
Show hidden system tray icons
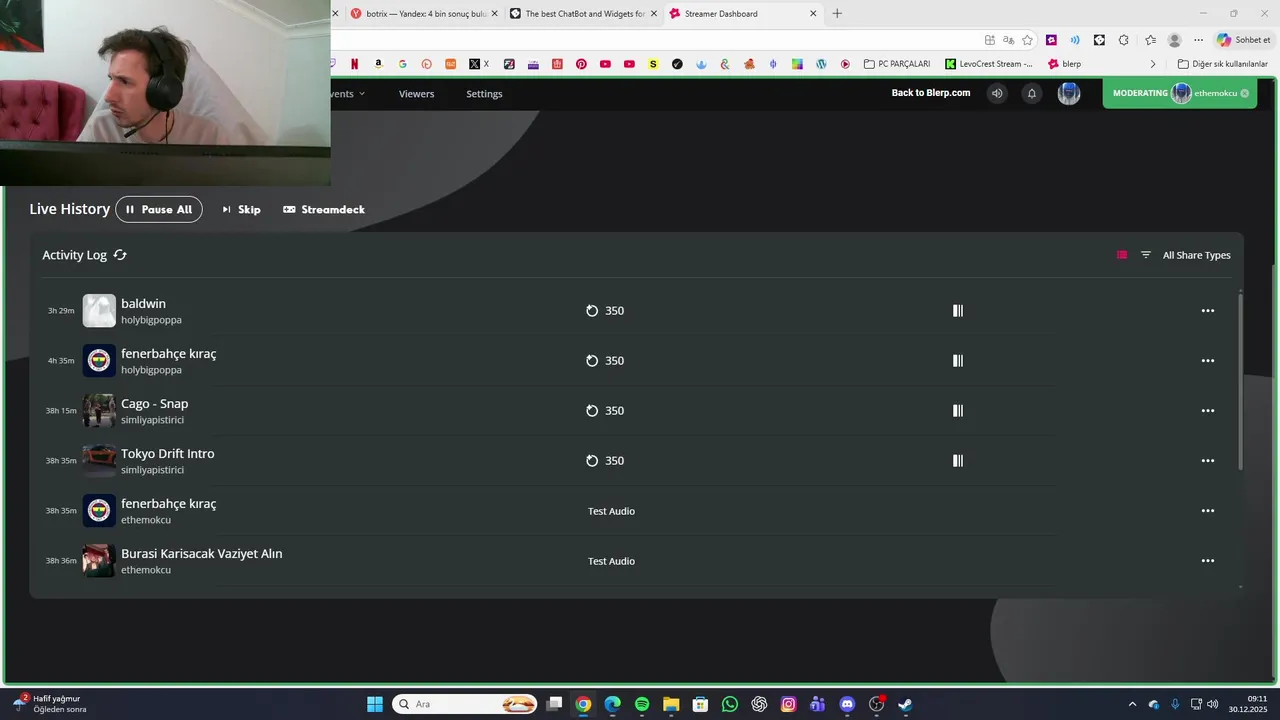(x=1132, y=704)
